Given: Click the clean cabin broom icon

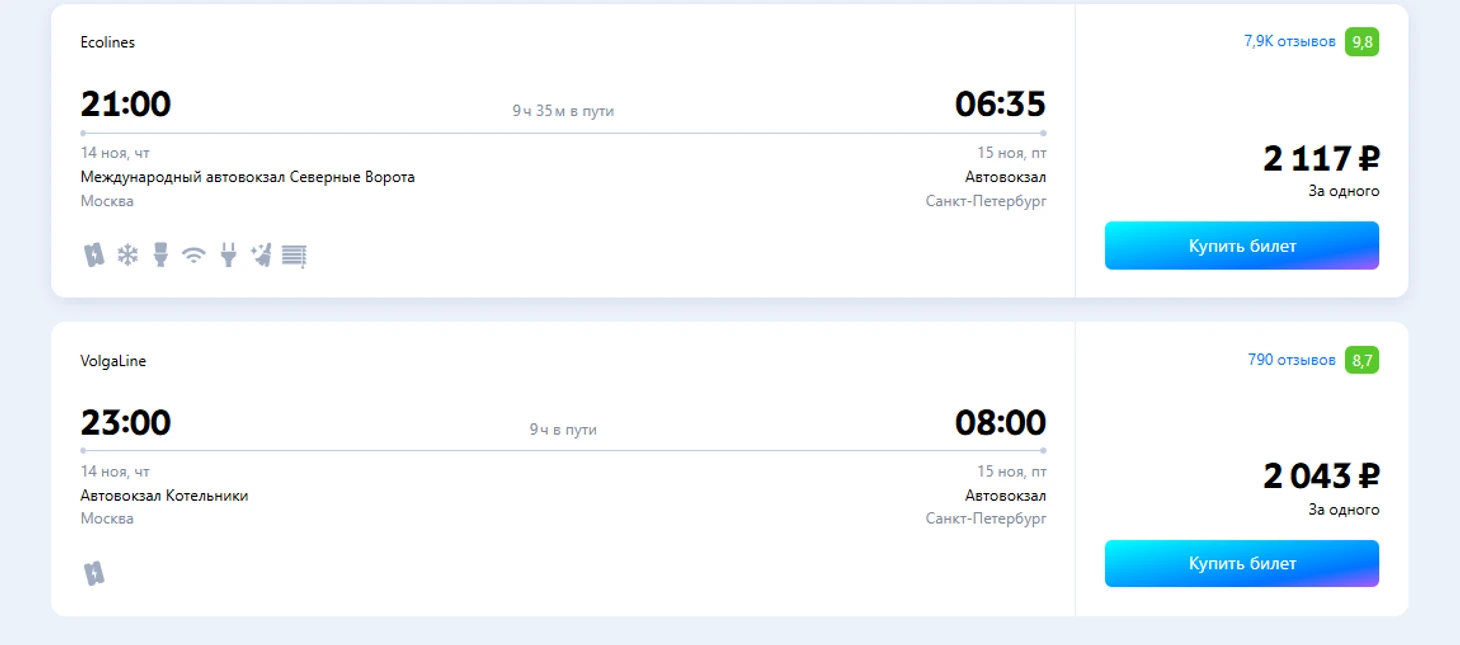Looking at the screenshot, I should pyautogui.click(x=261, y=255).
